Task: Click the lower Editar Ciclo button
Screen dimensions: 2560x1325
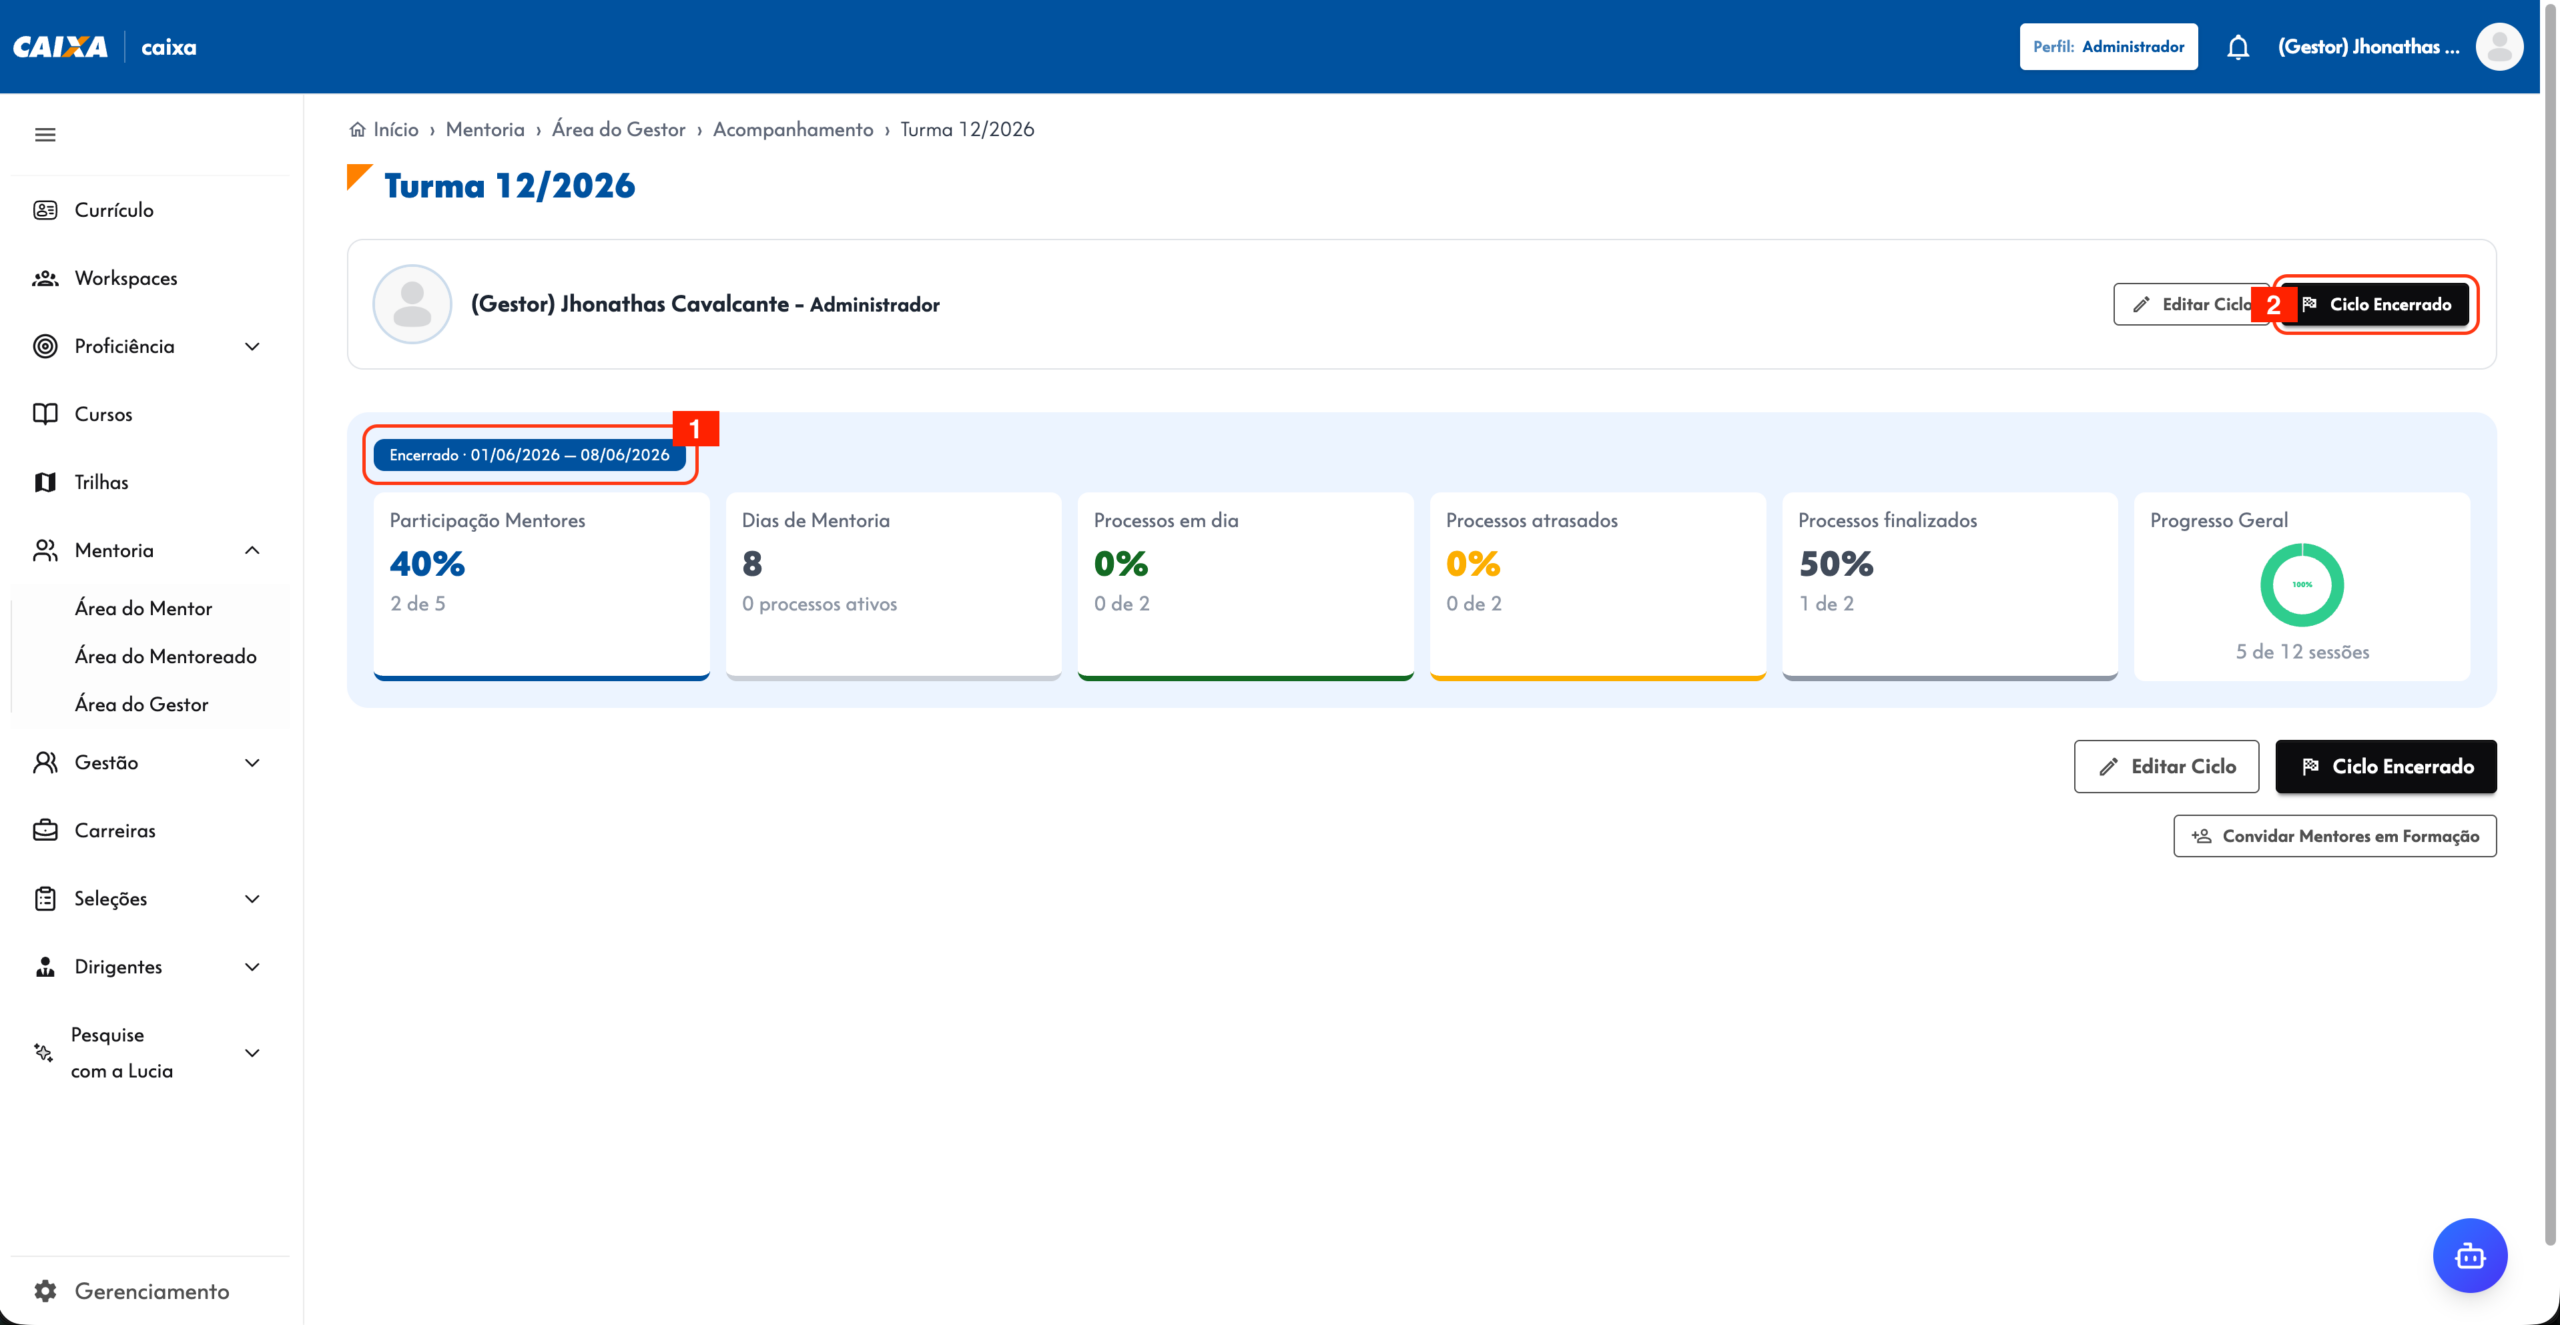Action: point(2166,766)
